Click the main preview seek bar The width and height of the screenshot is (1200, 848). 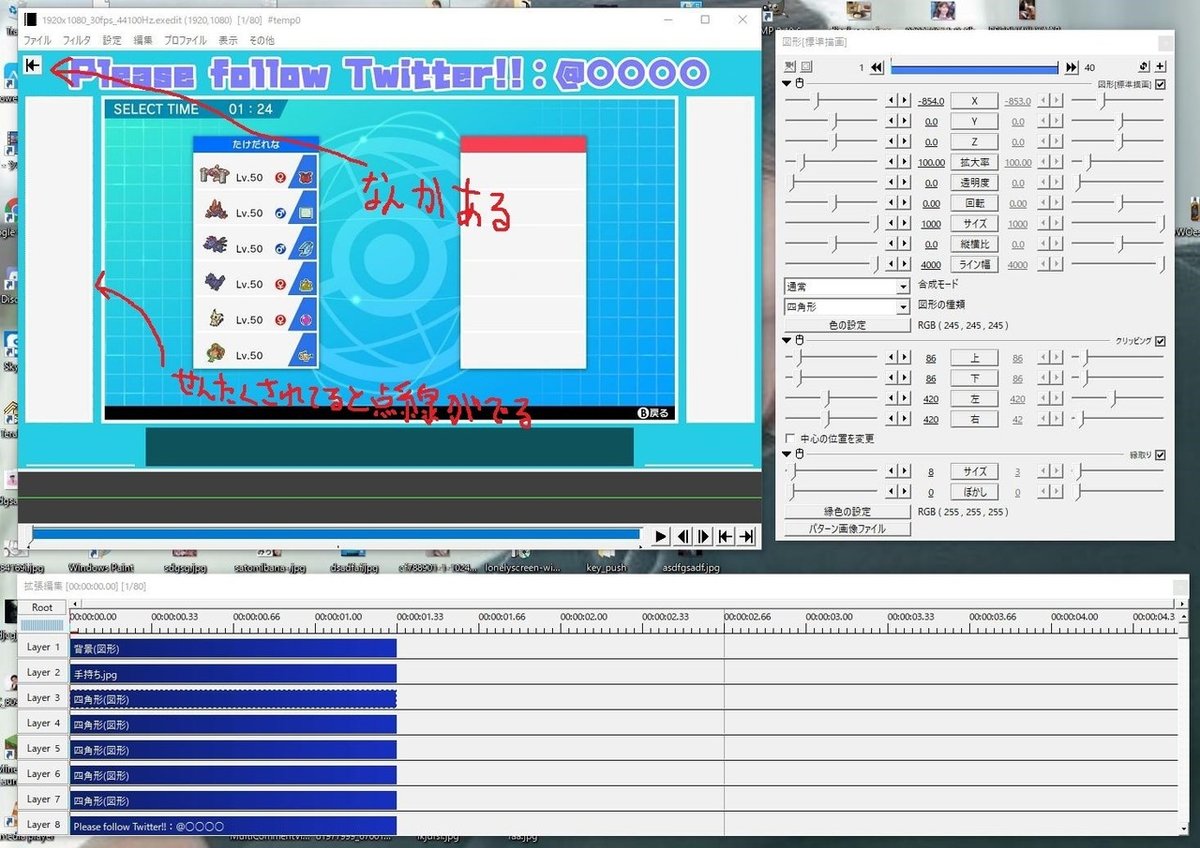[335, 535]
